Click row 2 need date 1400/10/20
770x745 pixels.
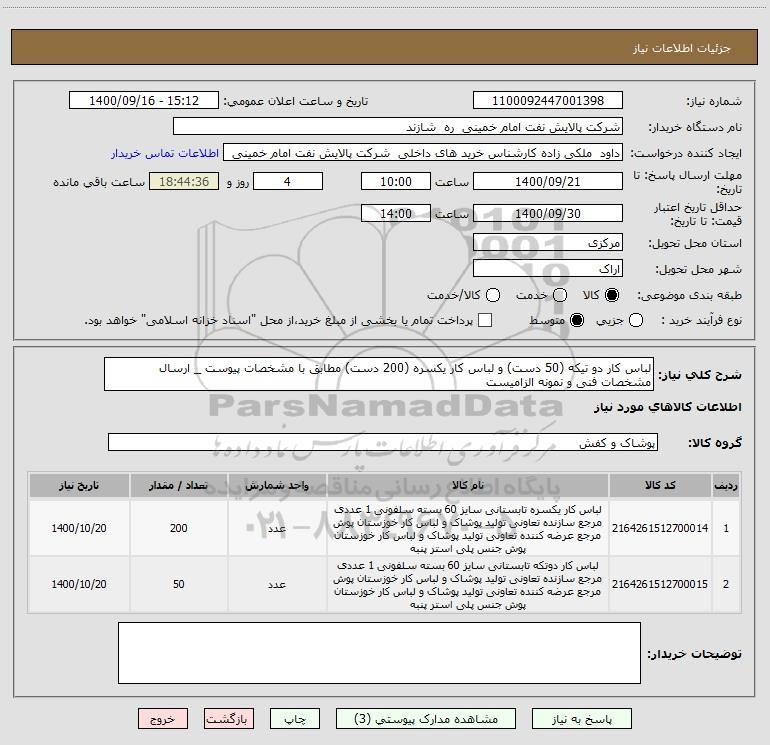coord(79,584)
